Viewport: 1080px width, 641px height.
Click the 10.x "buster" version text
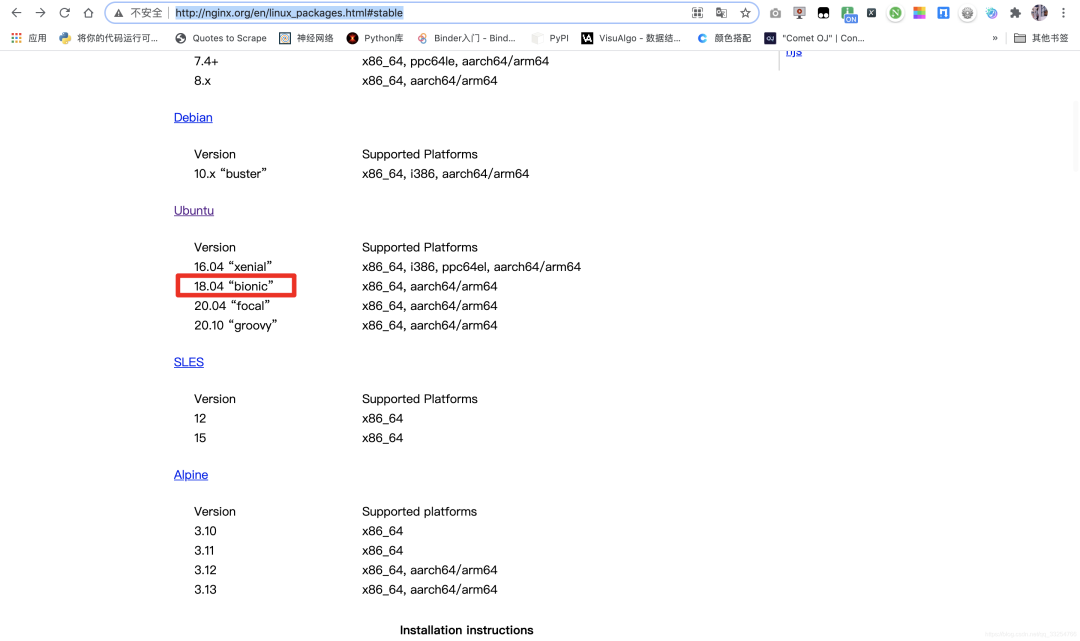coord(230,174)
